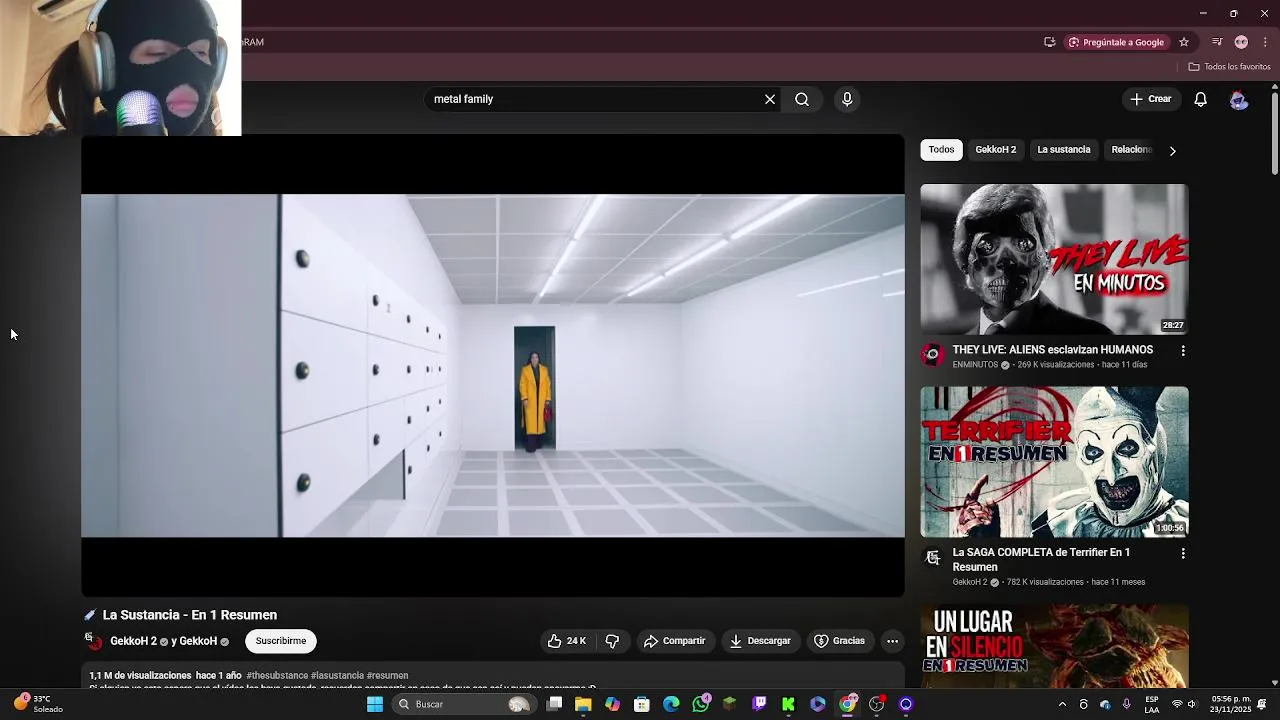Open OBS Studio from the taskbar
1280x720 pixels.
[877, 704]
